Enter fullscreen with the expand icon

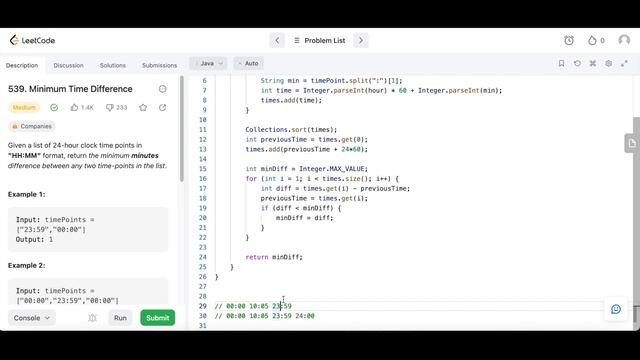[624, 63]
